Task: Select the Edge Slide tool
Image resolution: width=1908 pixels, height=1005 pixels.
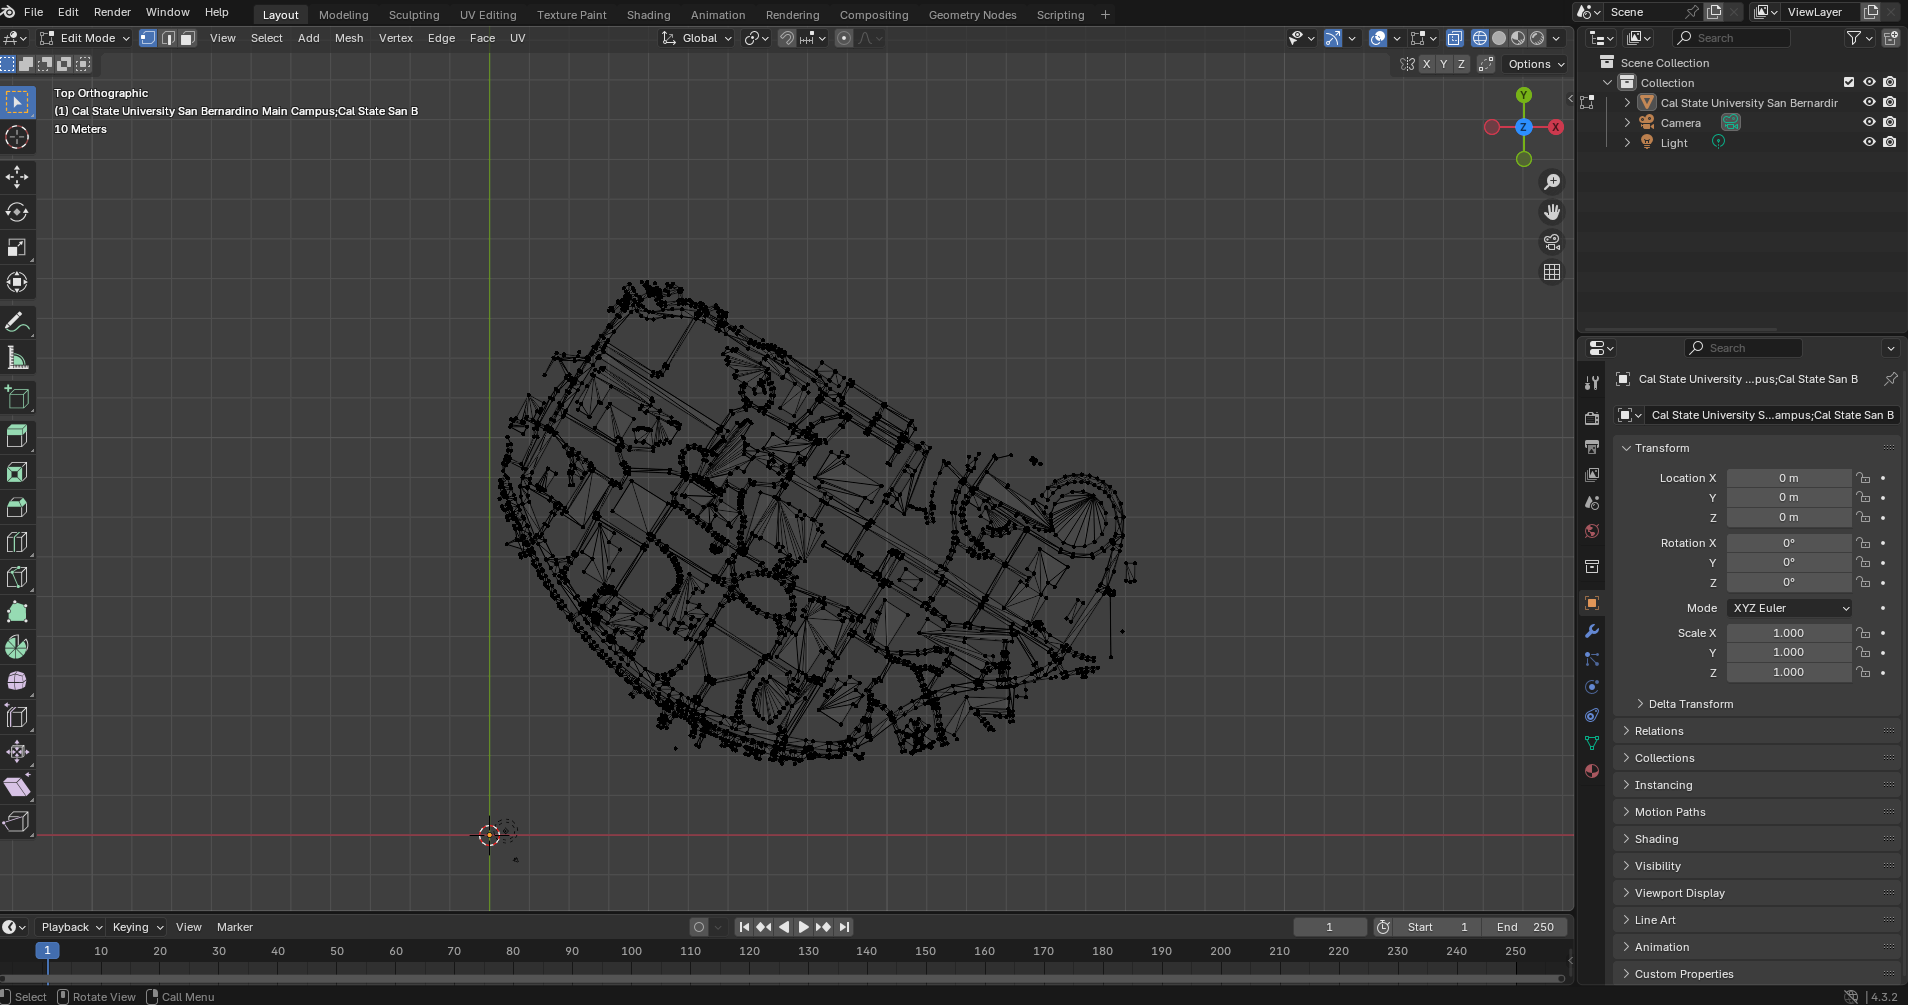Action: click(17, 716)
